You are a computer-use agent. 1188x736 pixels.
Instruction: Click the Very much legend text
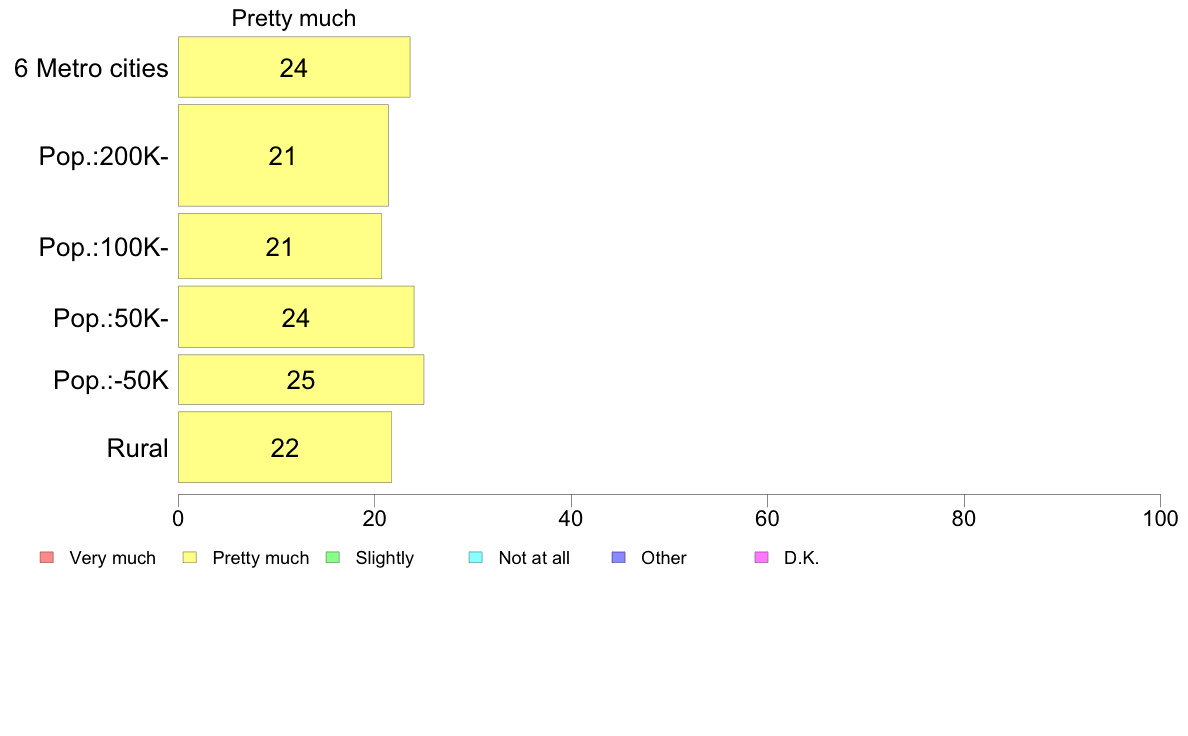point(112,558)
